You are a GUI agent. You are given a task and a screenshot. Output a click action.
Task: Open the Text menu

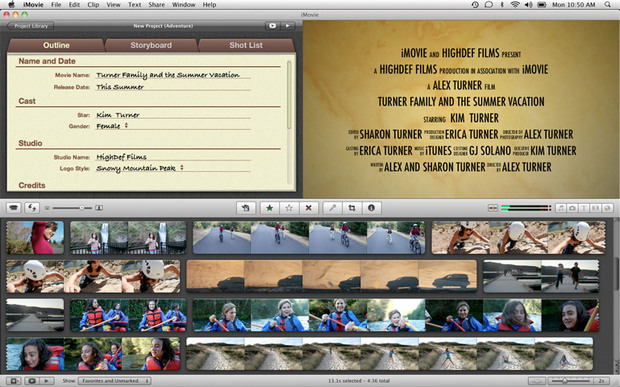(134, 5)
